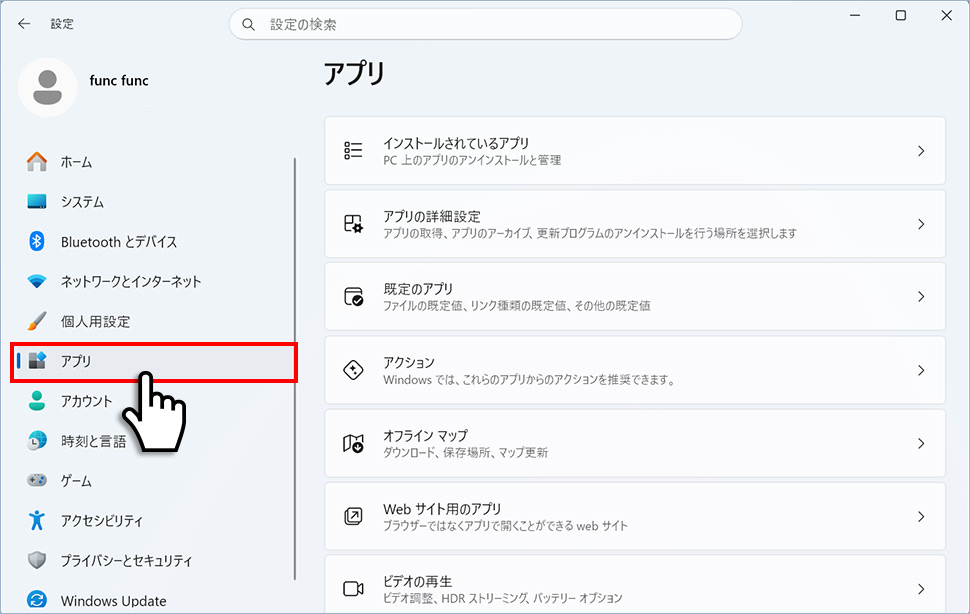Click the sidebar vertical scrollbar
The image size is (970, 614).
tap(294, 369)
